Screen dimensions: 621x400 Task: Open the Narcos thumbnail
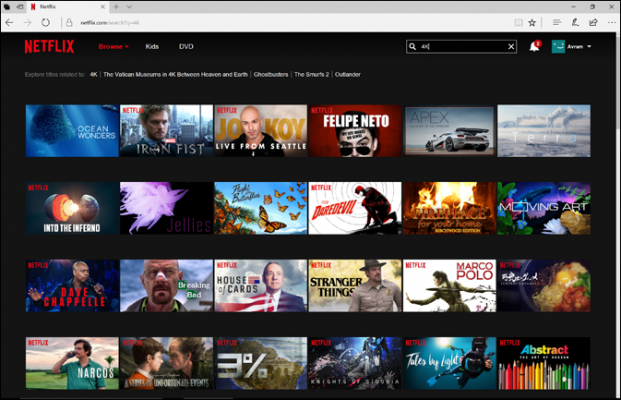(72, 363)
